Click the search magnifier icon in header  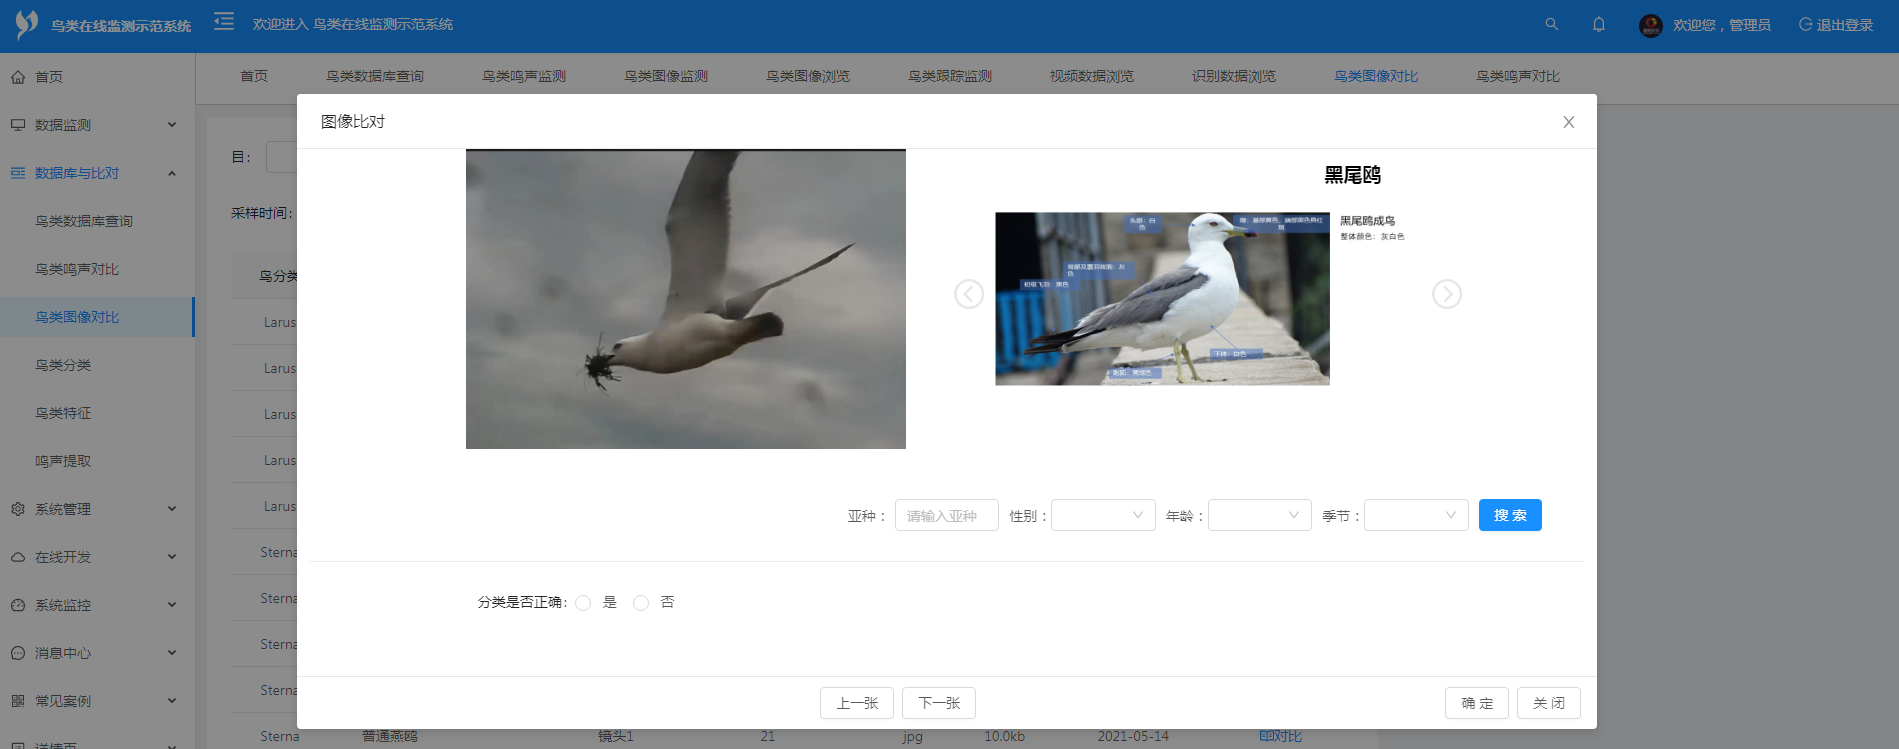pos(1551,24)
